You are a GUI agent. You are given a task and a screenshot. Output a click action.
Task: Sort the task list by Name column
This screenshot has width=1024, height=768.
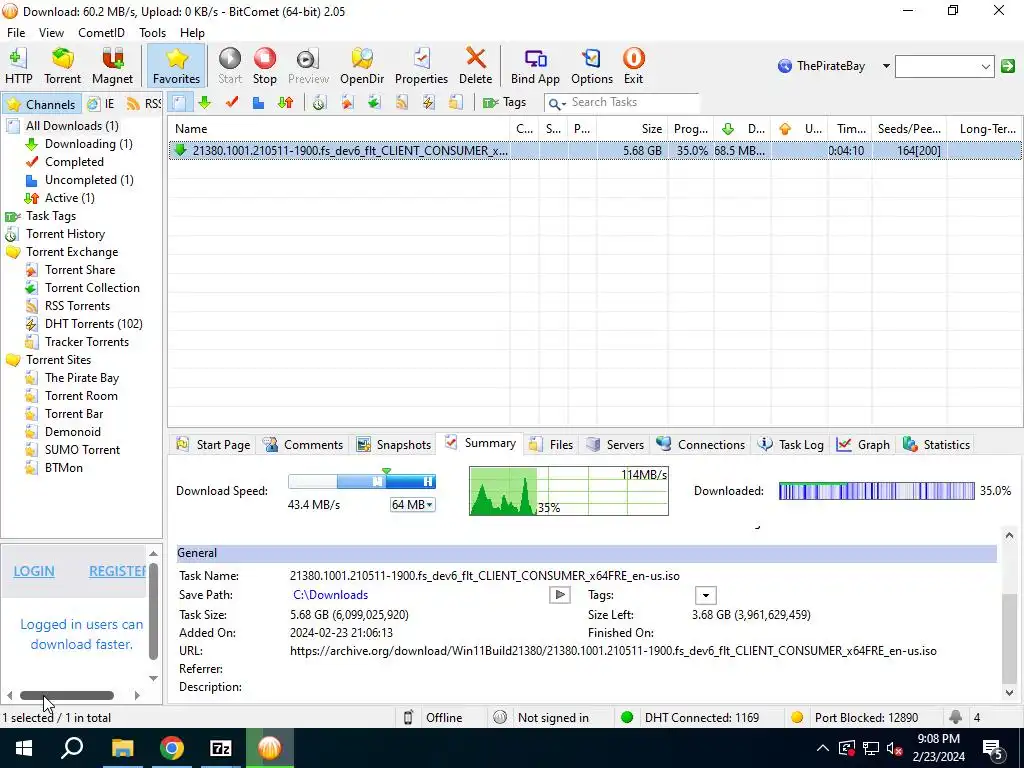(339, 129)
